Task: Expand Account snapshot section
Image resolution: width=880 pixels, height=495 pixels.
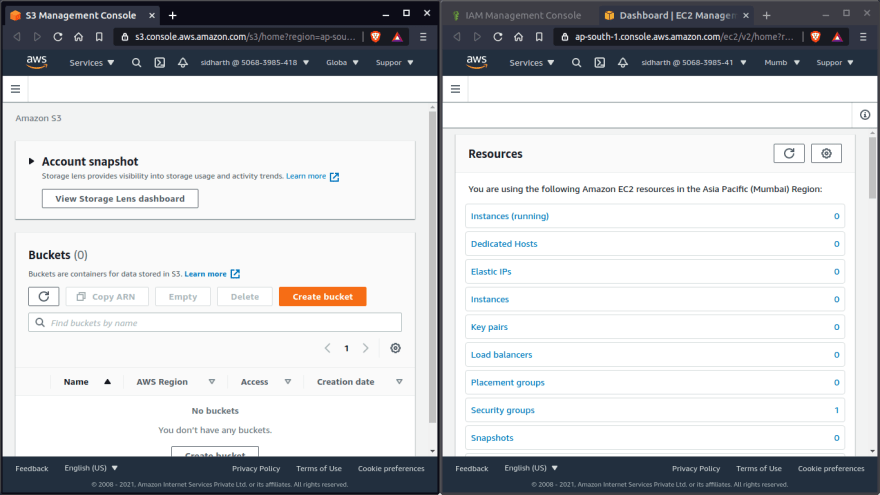Action: click(x=31, y=161)
